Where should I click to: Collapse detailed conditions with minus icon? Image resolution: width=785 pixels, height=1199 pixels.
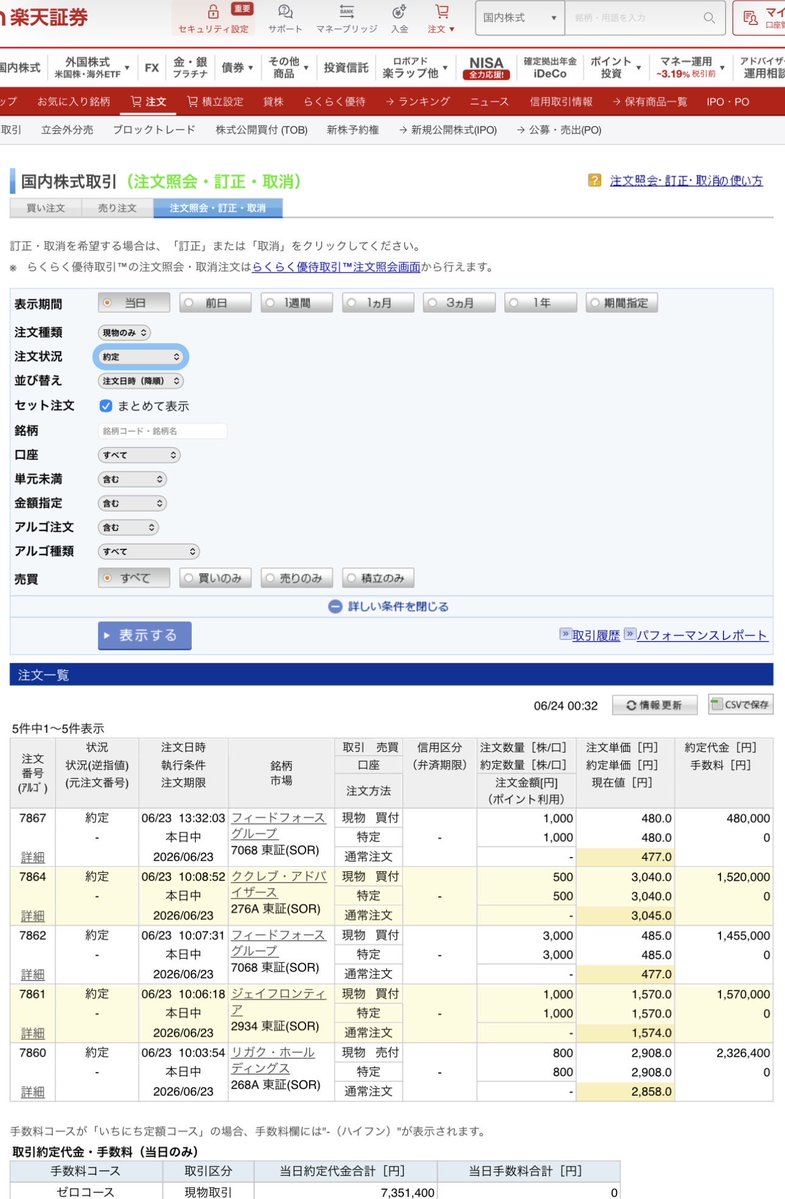click(335, 606)
